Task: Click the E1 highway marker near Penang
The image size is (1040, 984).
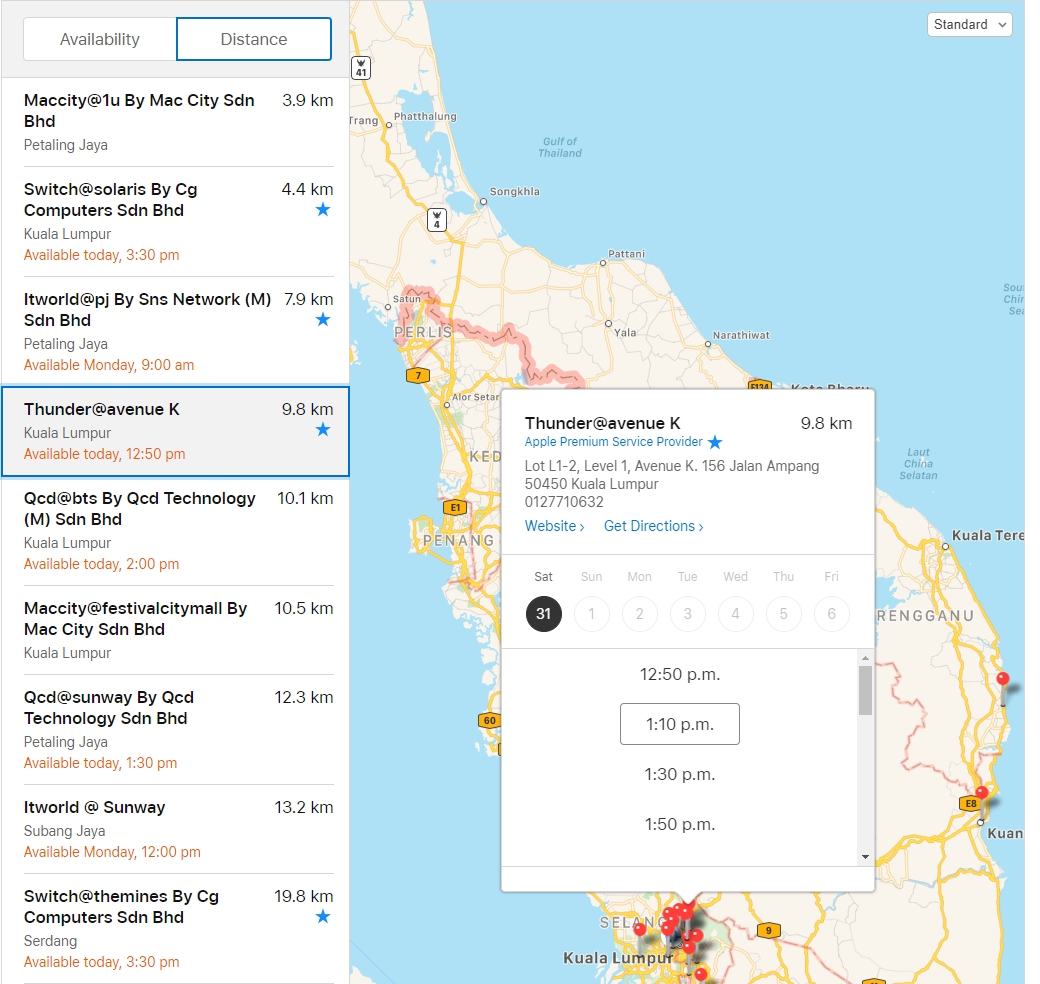Action: pos(456,507)
